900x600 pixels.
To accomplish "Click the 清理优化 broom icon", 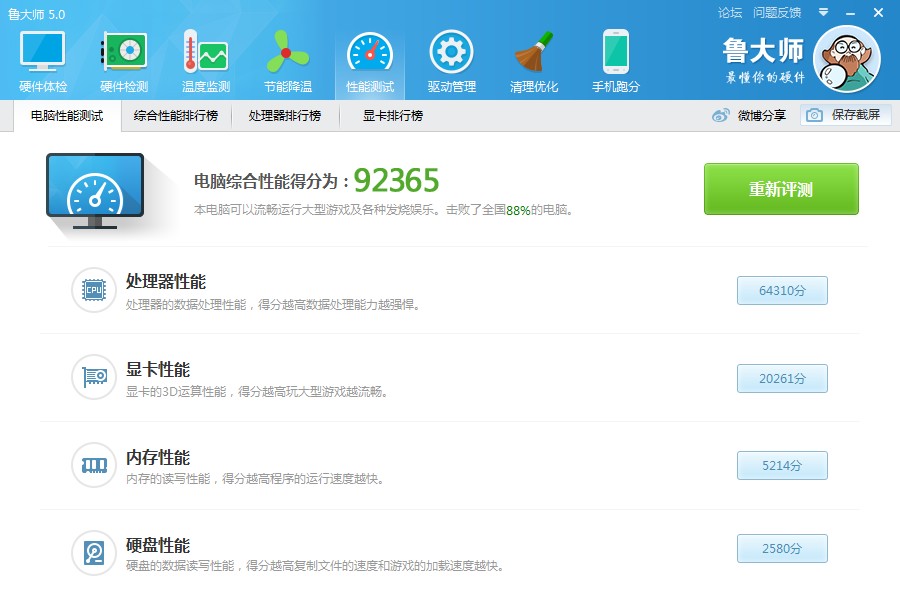I will (x=533, y=52).
